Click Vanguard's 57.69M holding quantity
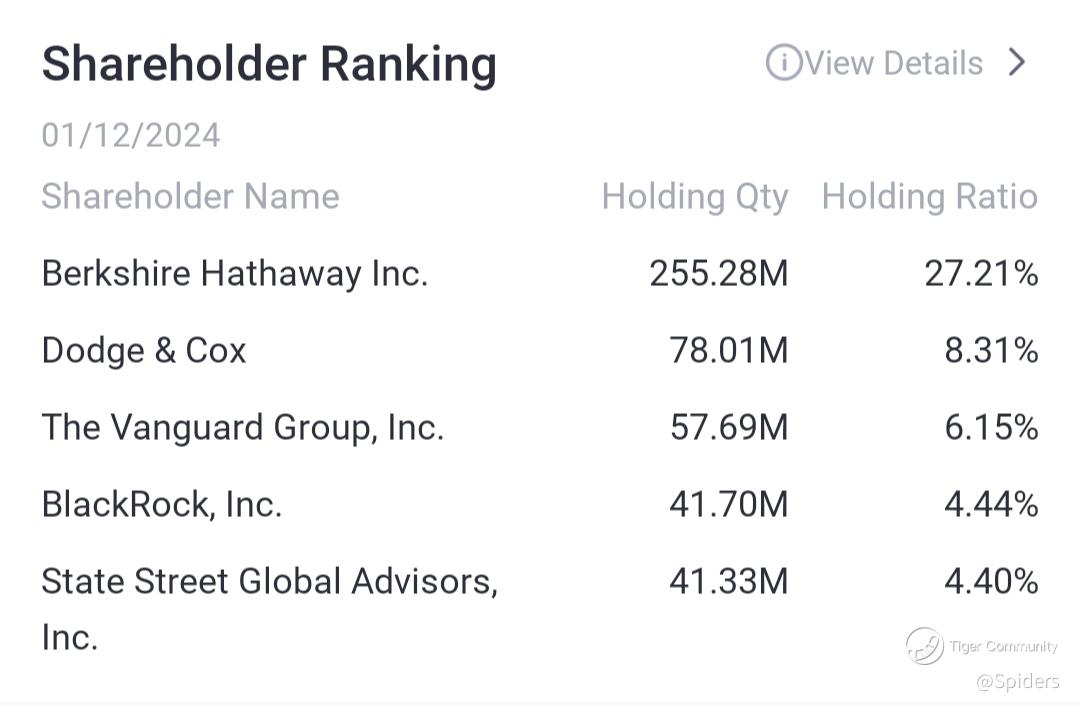This screenshot has width=1080, height=706. pyautogui.click(x=729, y=428)
